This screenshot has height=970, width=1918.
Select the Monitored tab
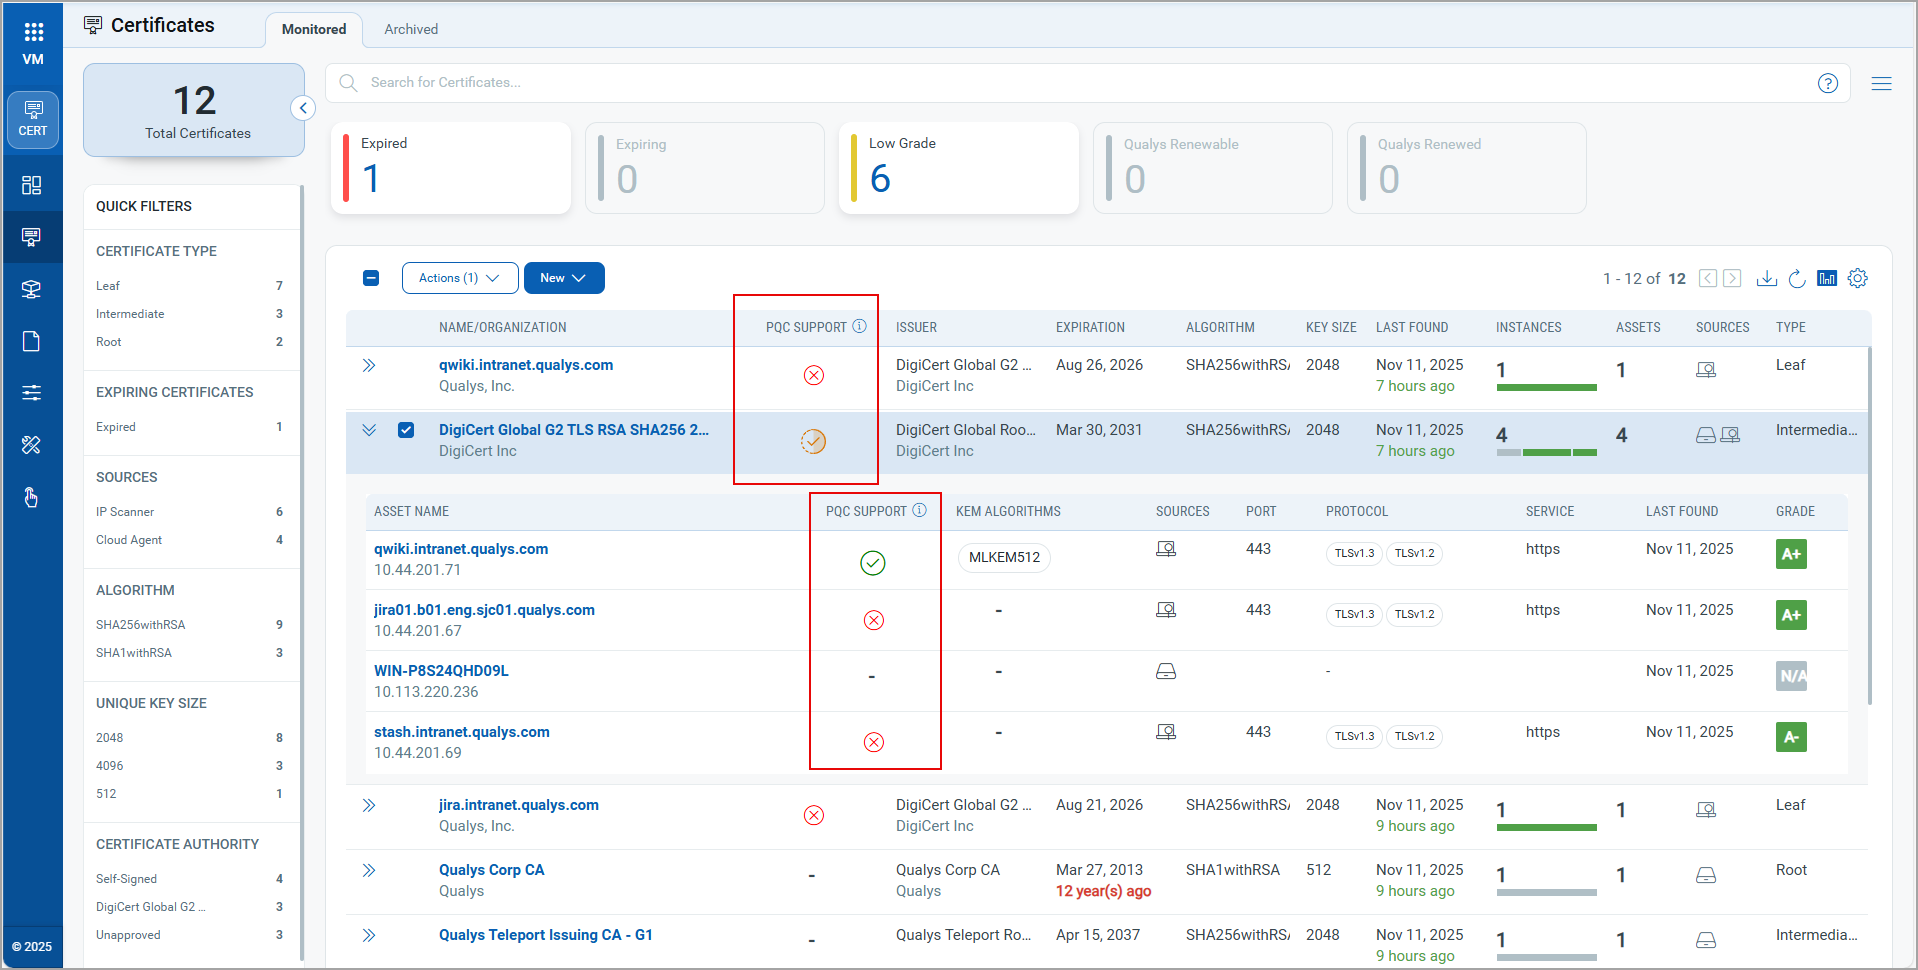click(x=314, y=29)
